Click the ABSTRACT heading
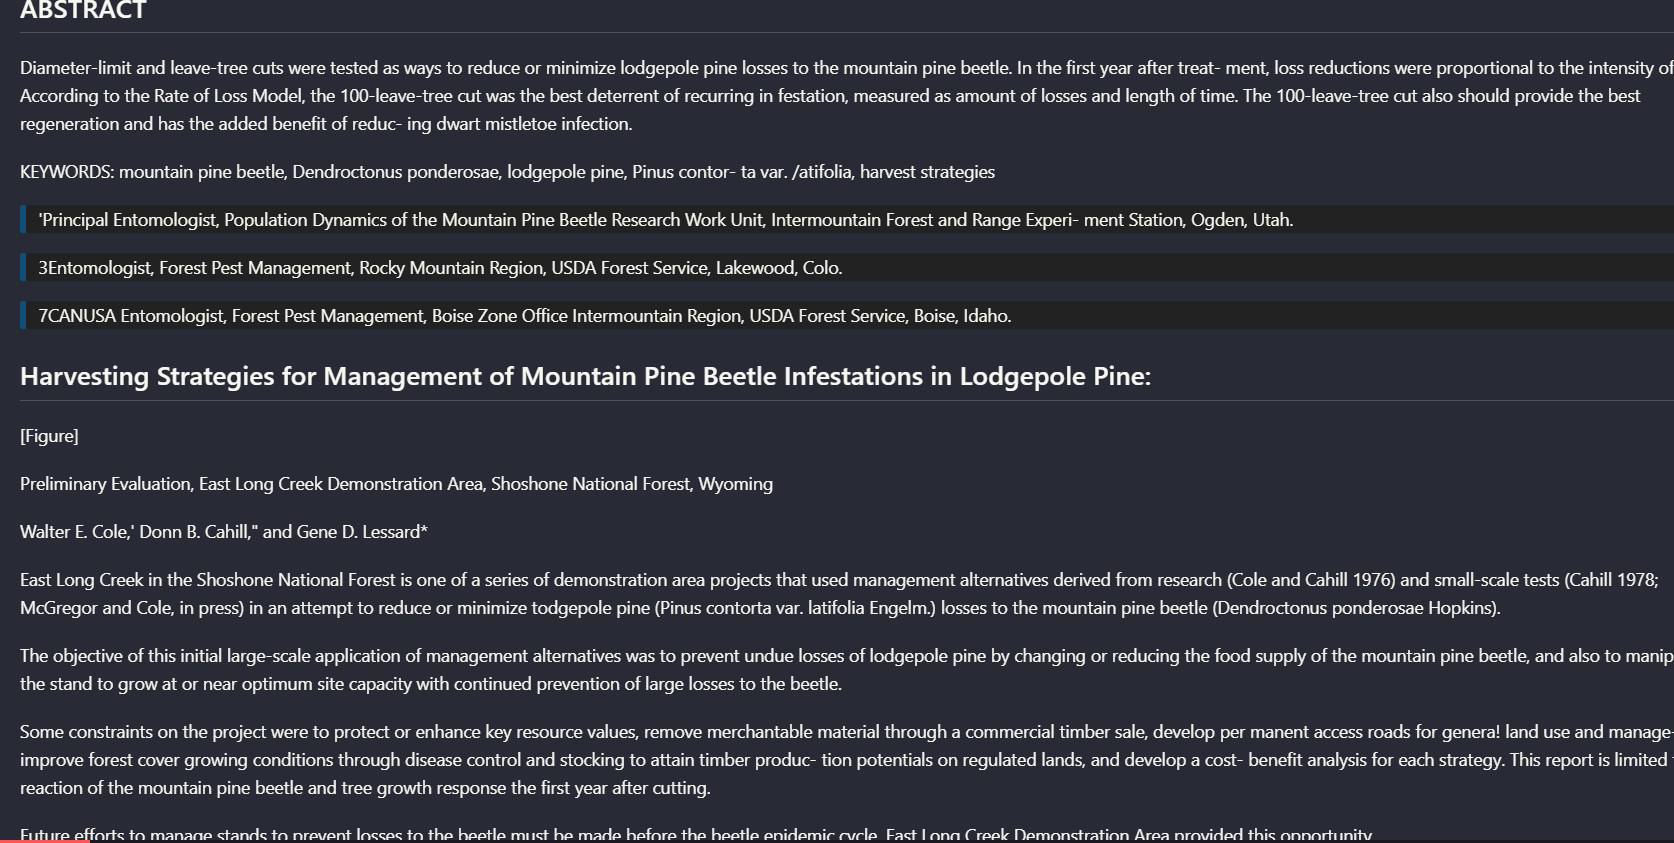The width and height of the screenshot is (1674, 843). pyautogui.click(x=83, y=11)
